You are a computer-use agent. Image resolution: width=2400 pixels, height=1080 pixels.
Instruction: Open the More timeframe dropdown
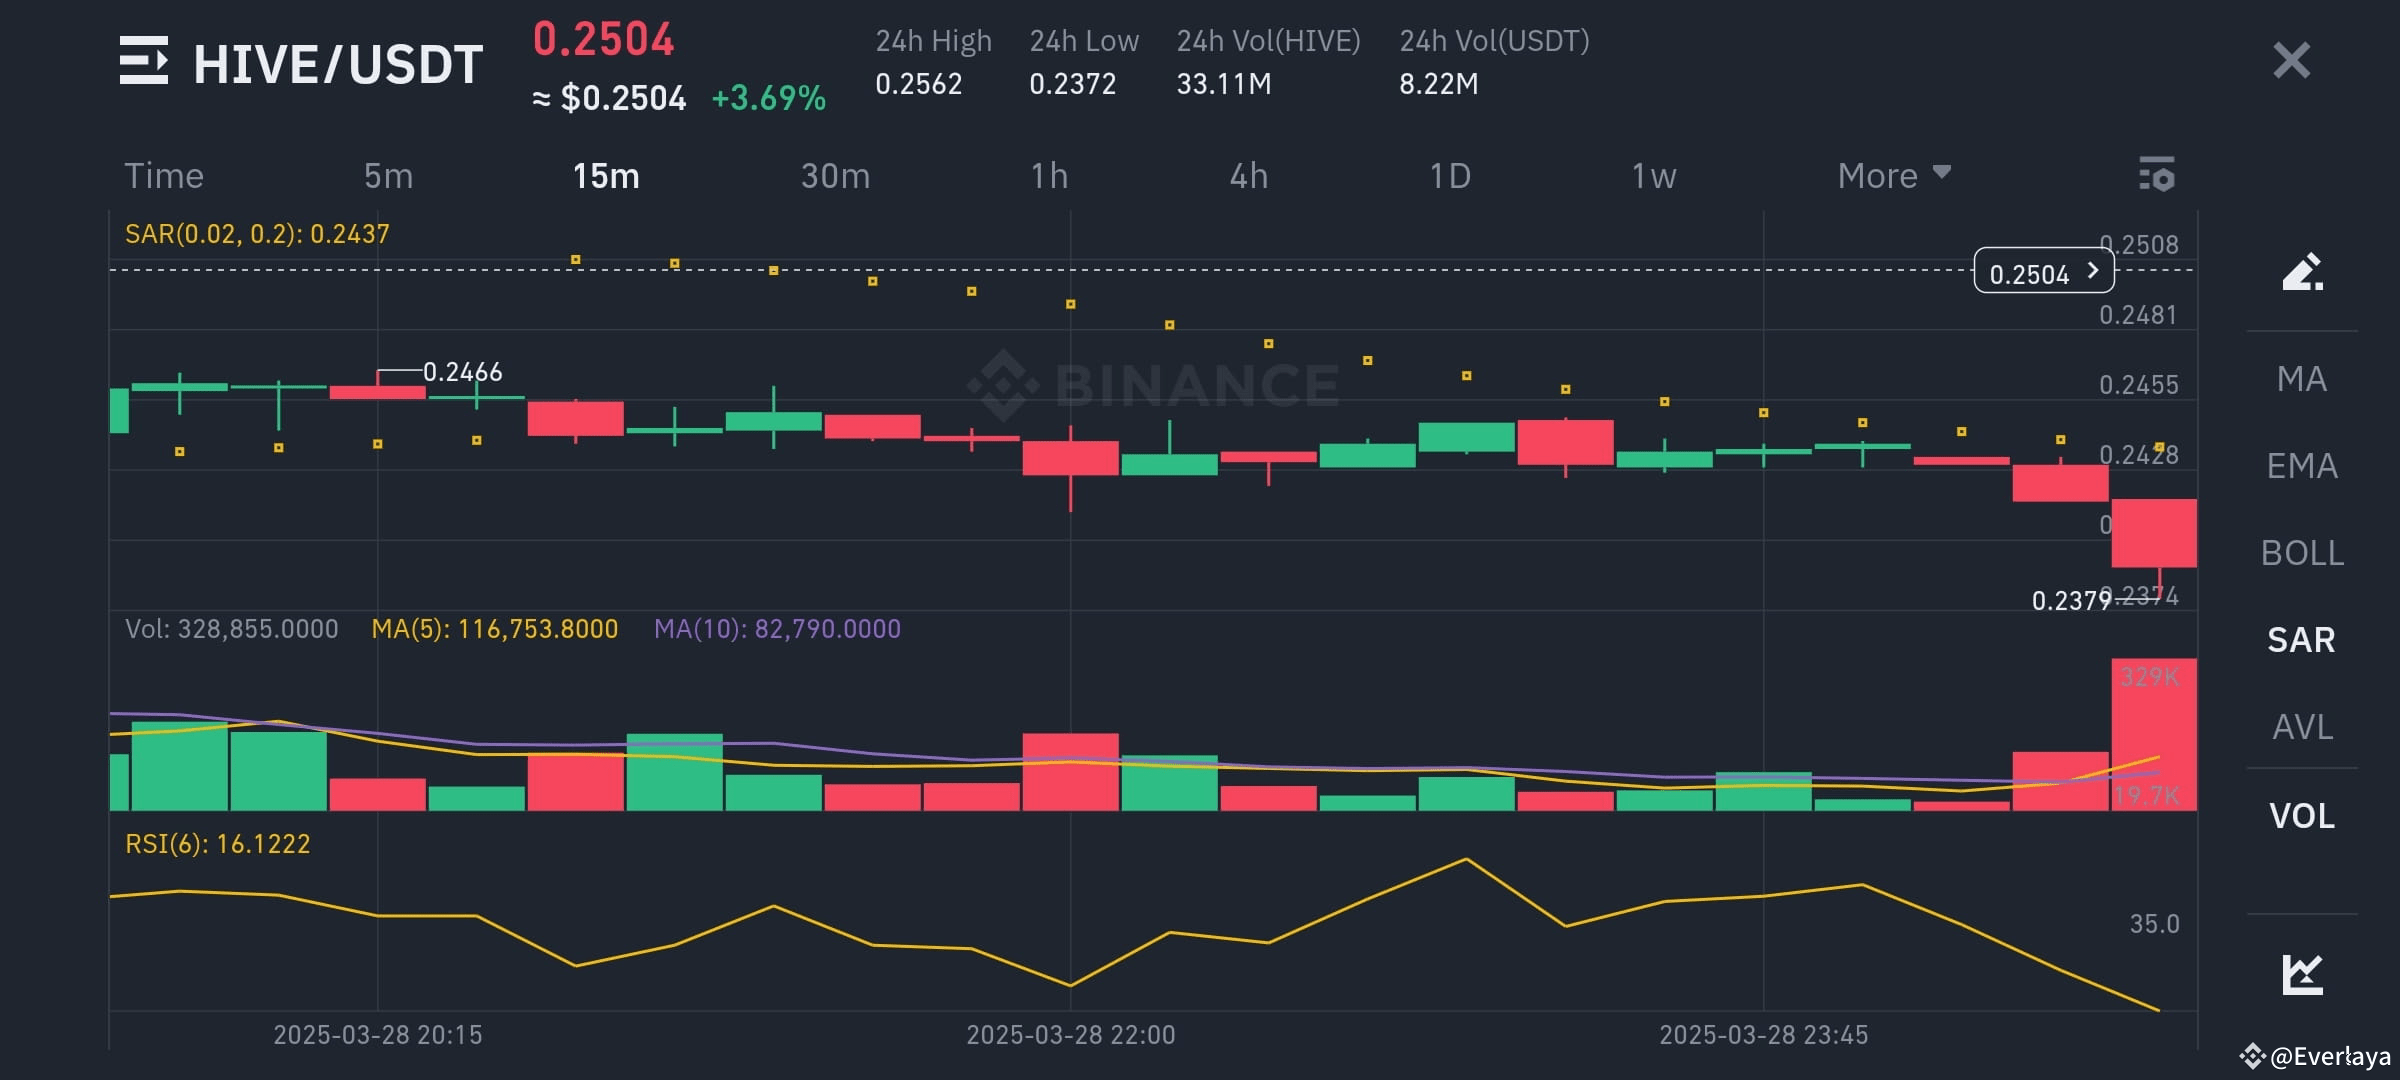1893,175
